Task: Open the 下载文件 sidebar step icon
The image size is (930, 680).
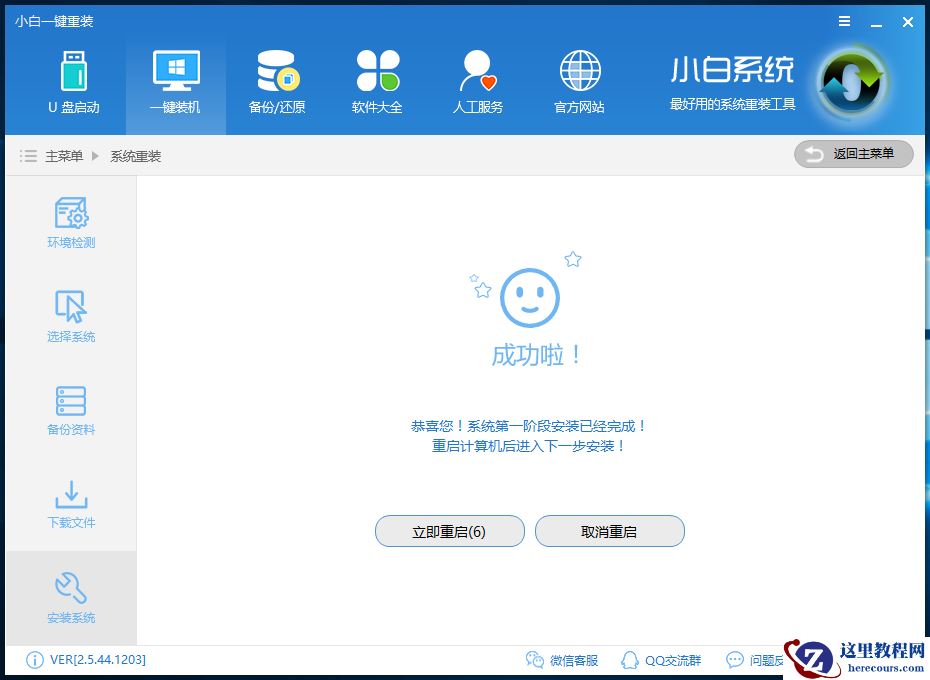Action: point(70,494)
